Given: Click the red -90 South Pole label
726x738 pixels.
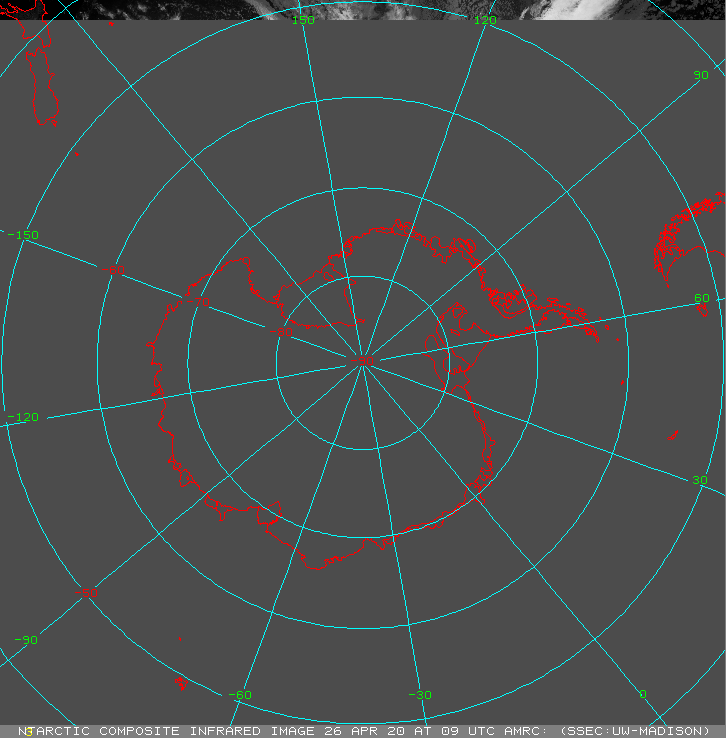Looking at the screenshot, I should pos(362,361).
